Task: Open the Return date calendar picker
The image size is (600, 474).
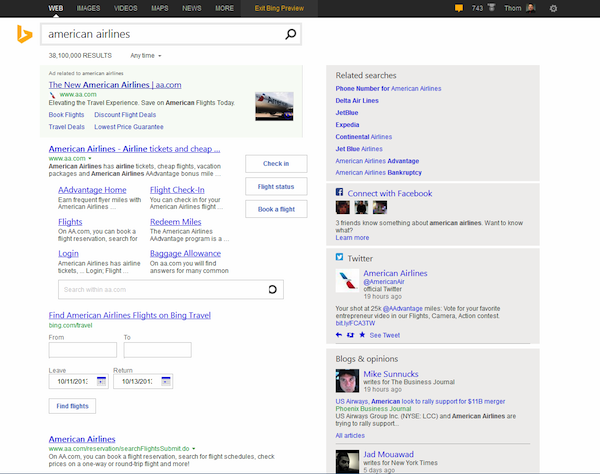Action: tap(165, 381)
